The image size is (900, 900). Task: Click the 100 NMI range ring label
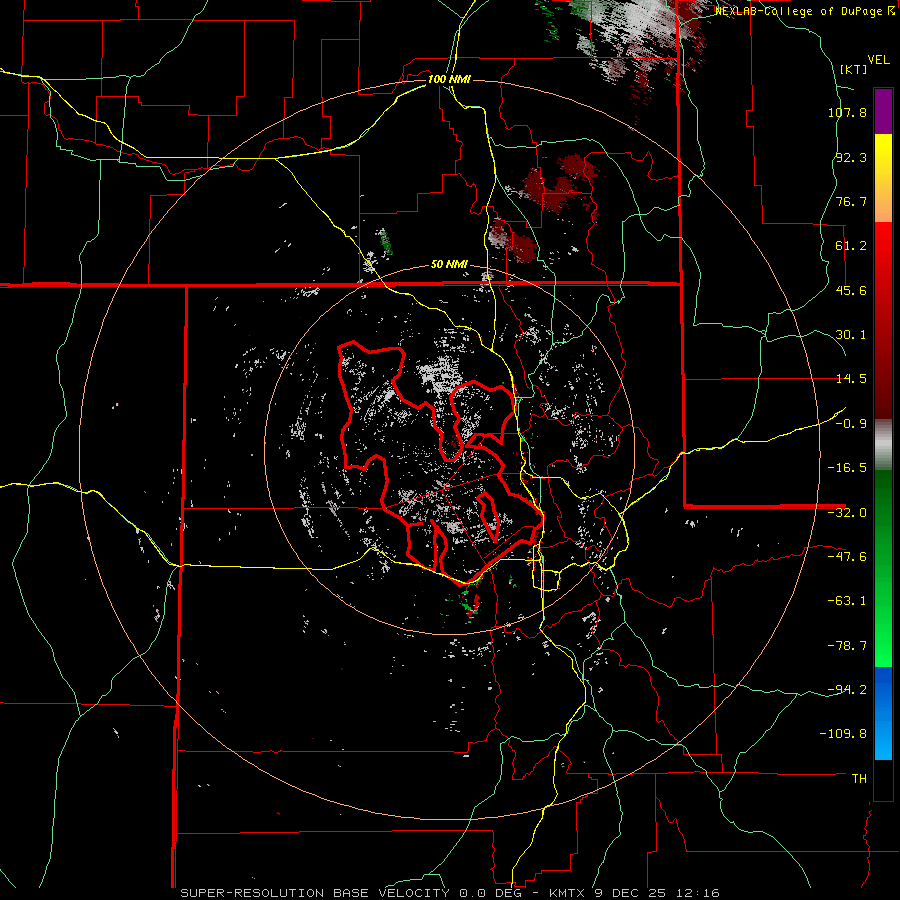tap(449, 79)
